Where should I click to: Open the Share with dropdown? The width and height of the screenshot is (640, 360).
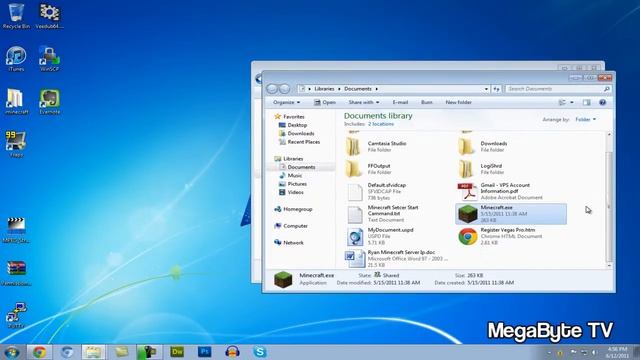click(x=364, y=102)
